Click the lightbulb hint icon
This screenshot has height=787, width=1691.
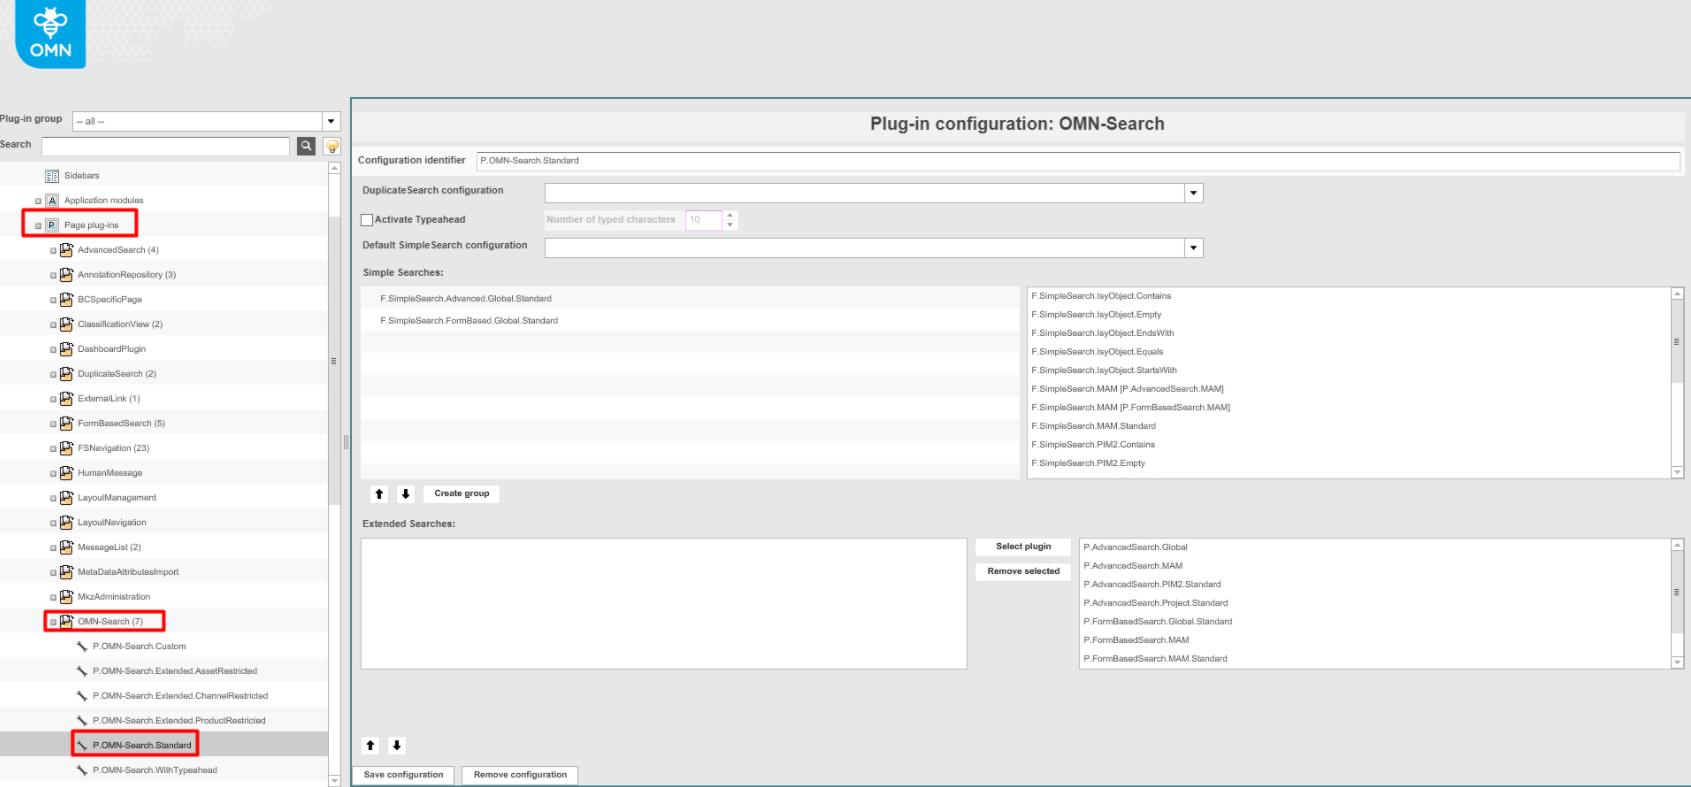[x=332, y=146]
